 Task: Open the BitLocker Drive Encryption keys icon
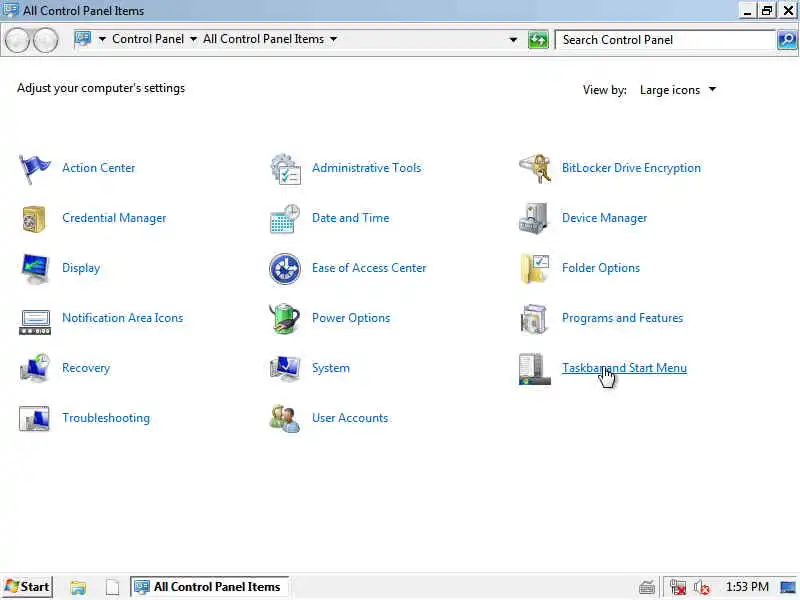535,168
